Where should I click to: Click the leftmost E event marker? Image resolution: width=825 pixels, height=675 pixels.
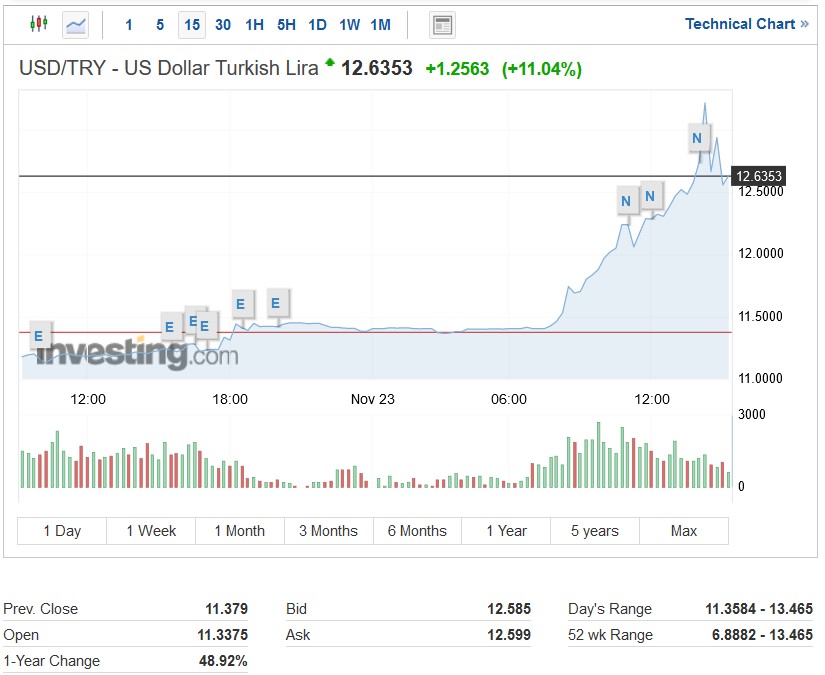click(x=39, y=336)
